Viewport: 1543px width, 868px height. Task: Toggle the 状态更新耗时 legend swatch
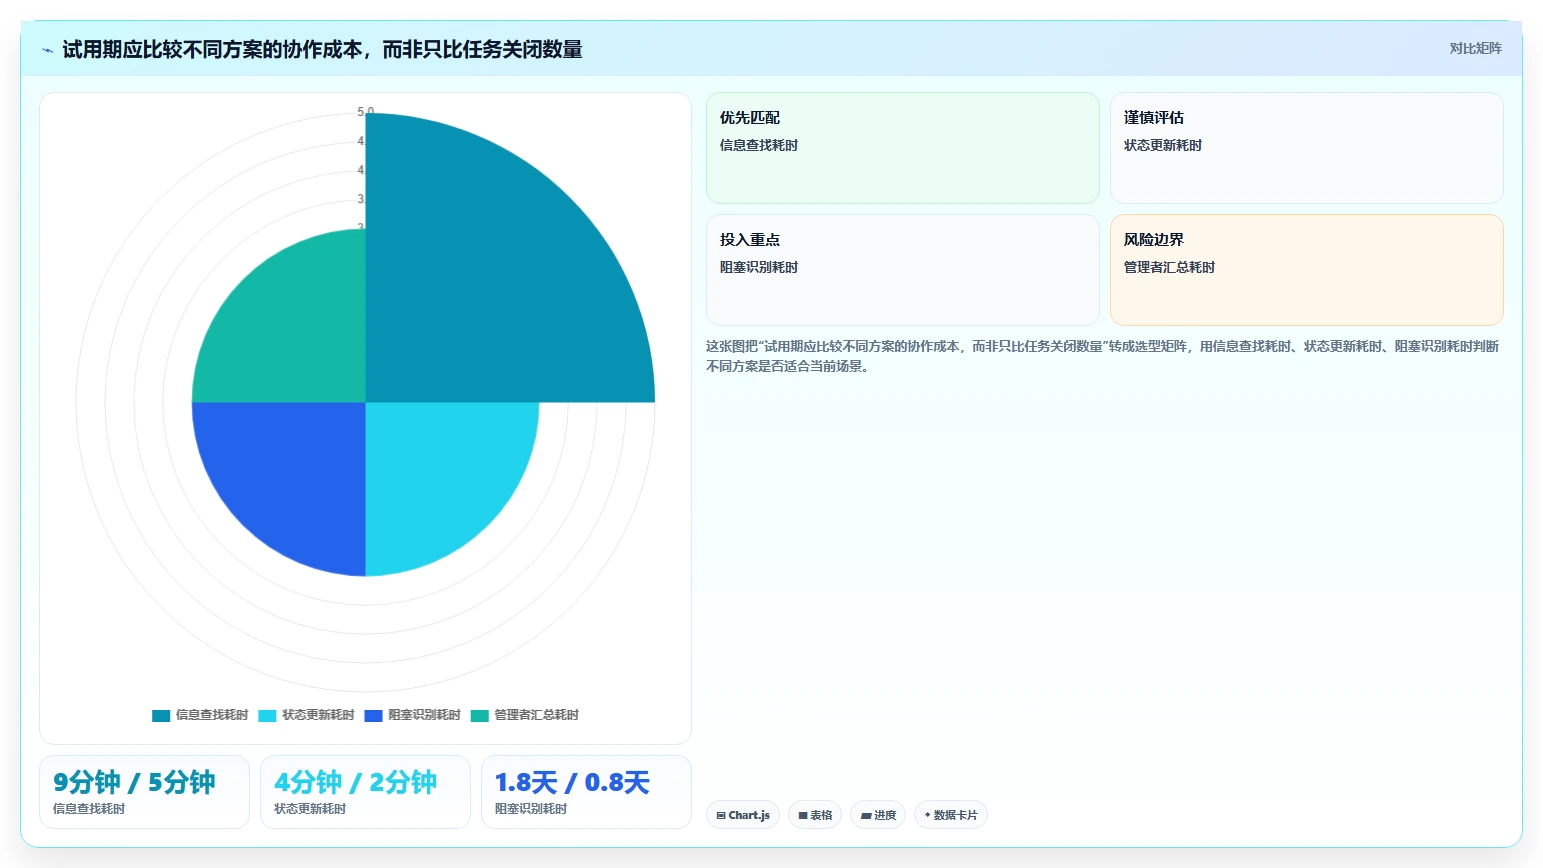pyautogui.click(x=267, y=715)
